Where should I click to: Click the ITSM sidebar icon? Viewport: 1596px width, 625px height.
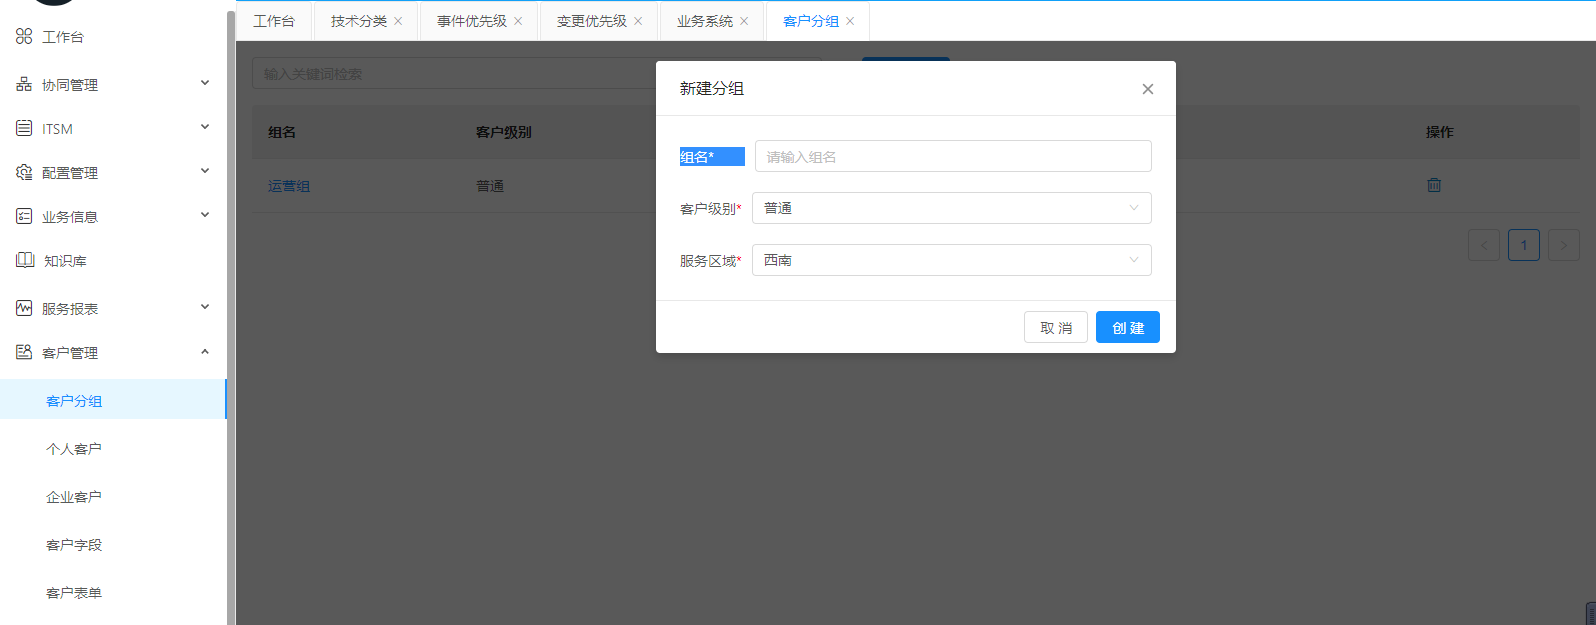(24, 128)
